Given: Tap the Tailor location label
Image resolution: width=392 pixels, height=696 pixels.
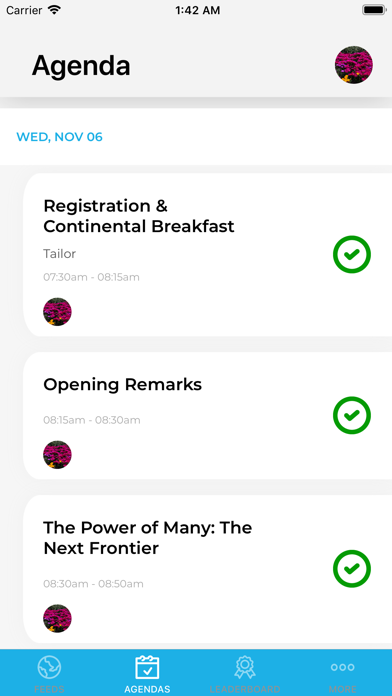Looking at the screenshot, I should [59, 254].
